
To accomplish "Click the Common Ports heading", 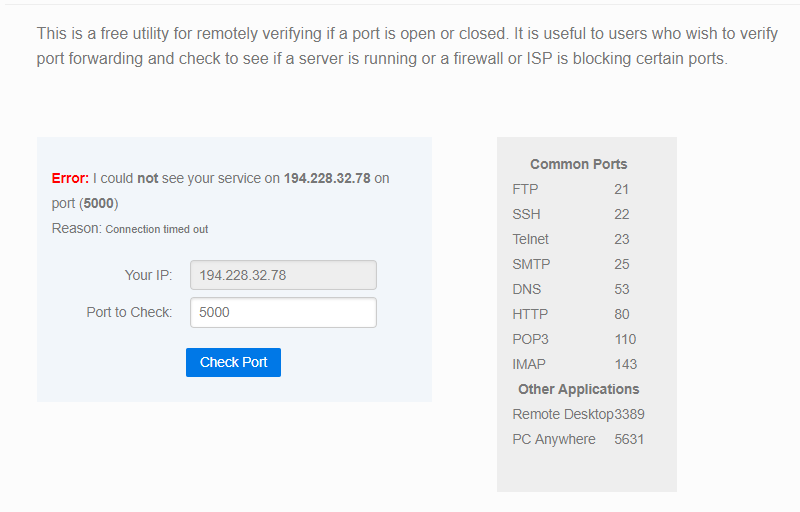I will coord(579,164).
